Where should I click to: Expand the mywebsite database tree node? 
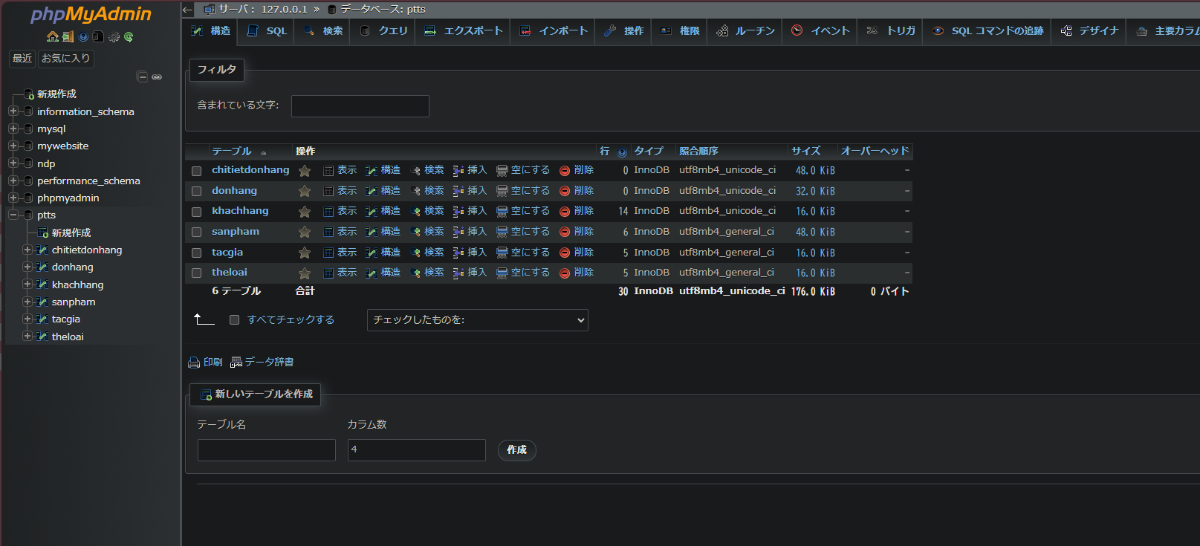coord(14,146)
